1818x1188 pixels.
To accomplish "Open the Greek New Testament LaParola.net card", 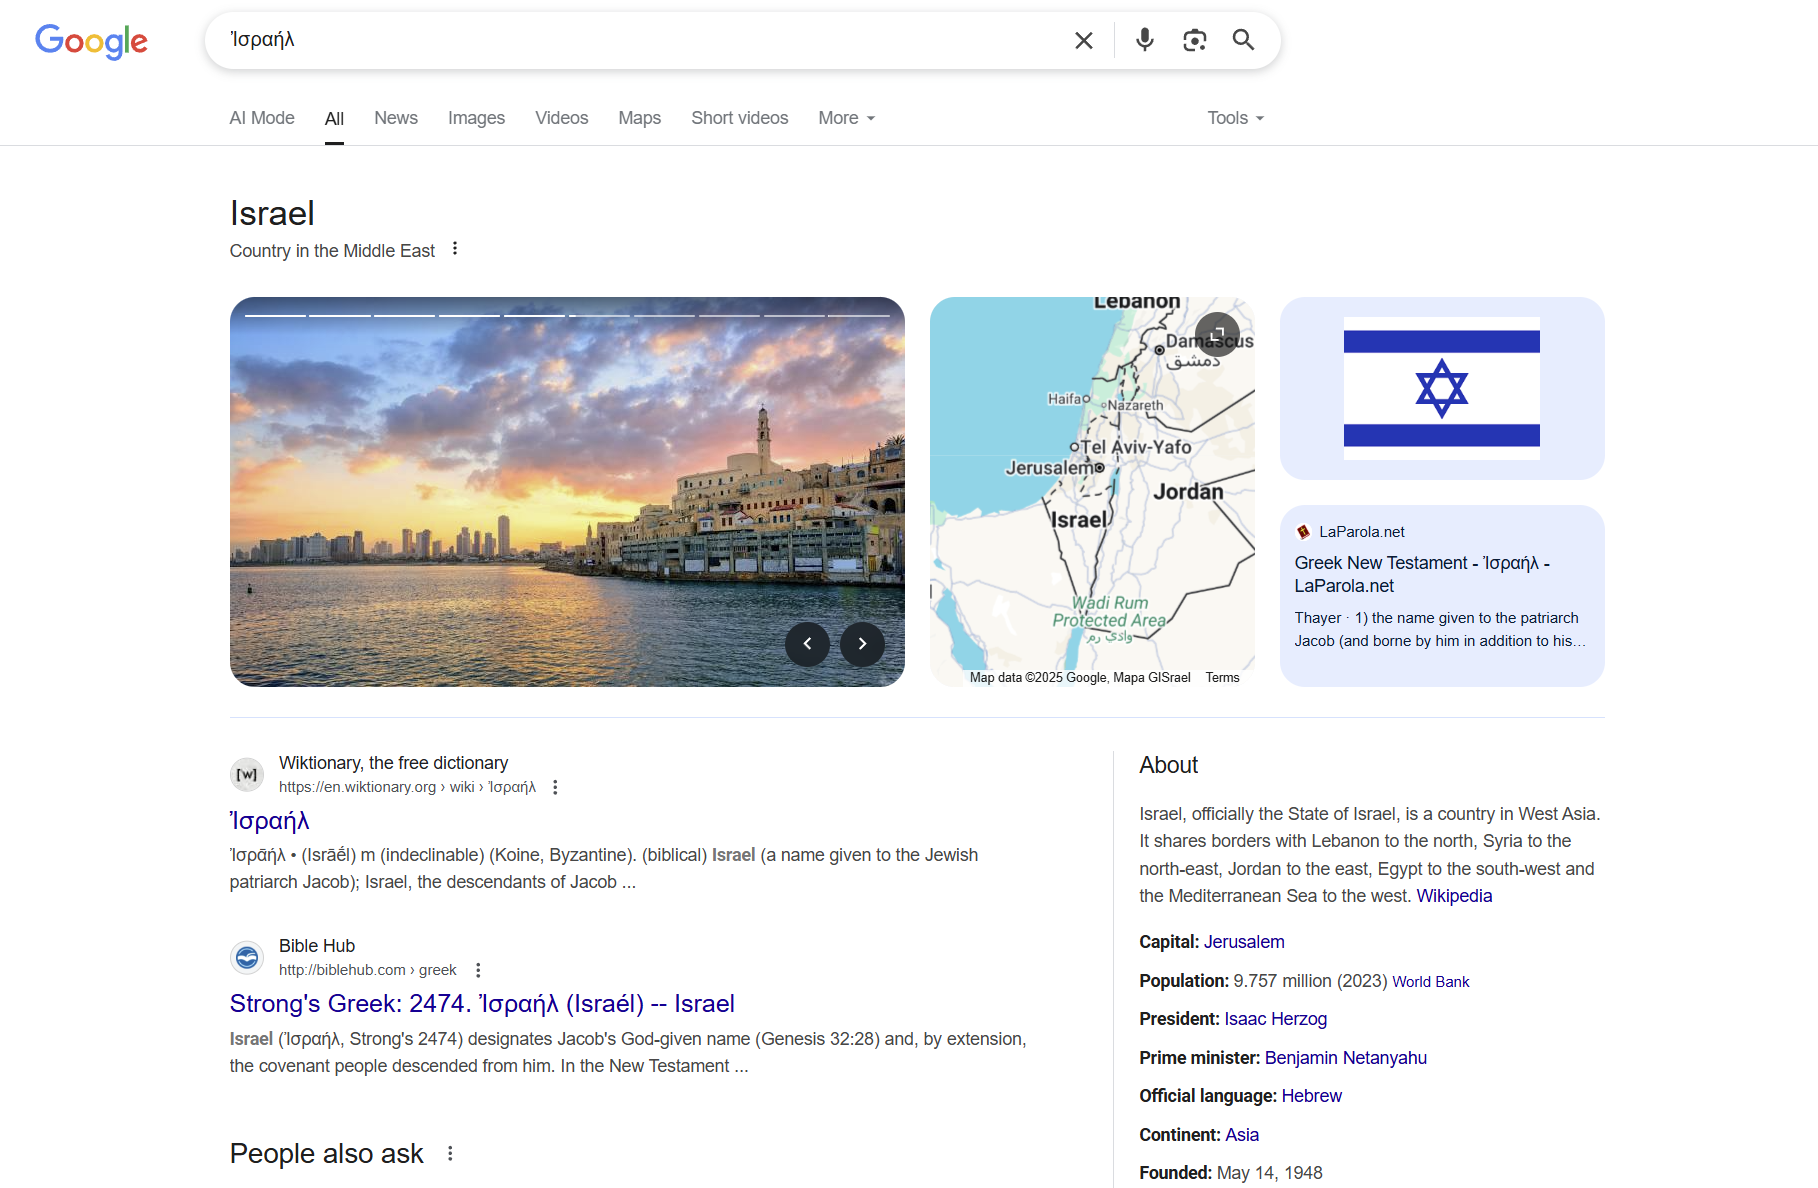I will [1442, 596].
